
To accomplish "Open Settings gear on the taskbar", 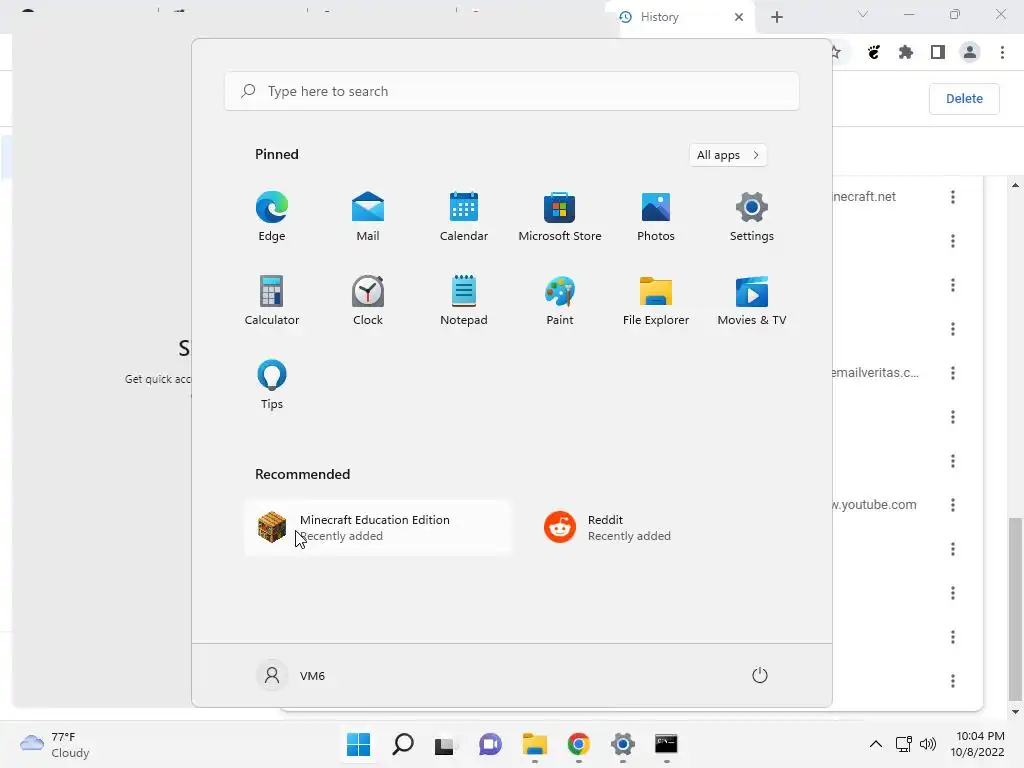I will [x=622, y=744].
